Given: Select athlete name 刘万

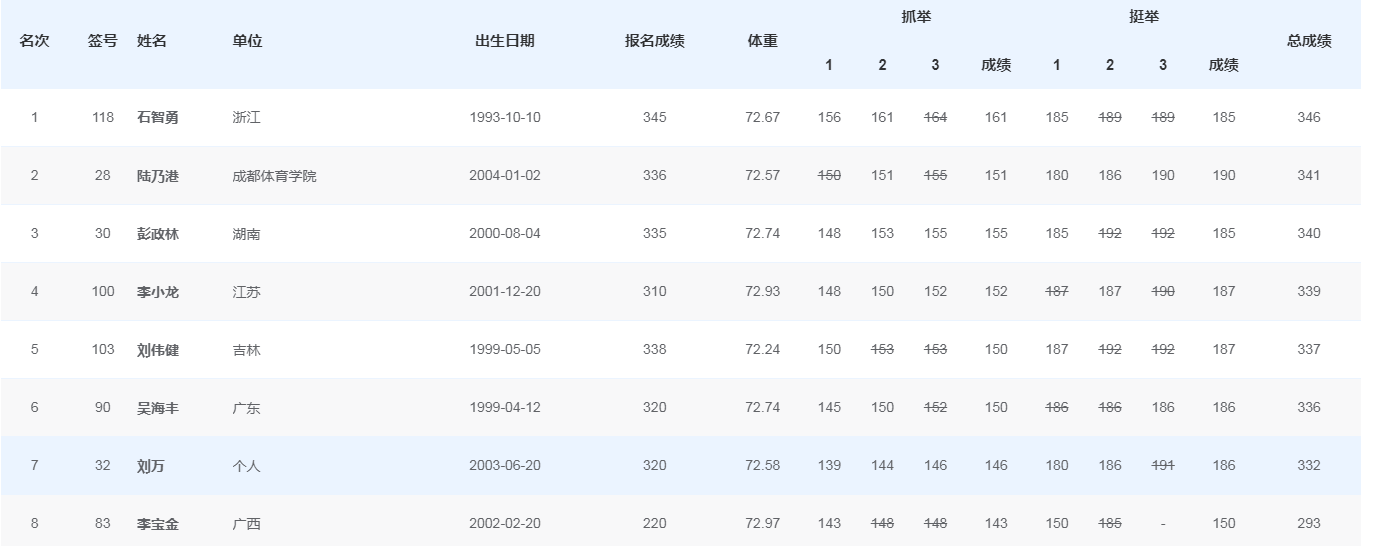Looking at the screenshot, I should 151,465.
